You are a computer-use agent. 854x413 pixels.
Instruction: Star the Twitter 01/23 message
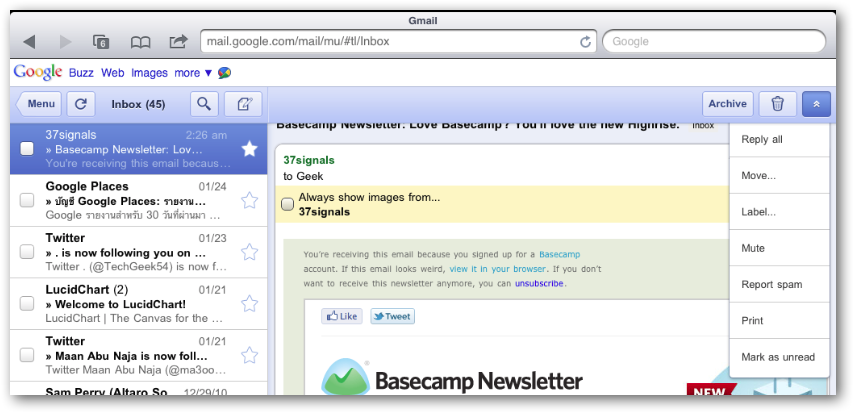249,252
